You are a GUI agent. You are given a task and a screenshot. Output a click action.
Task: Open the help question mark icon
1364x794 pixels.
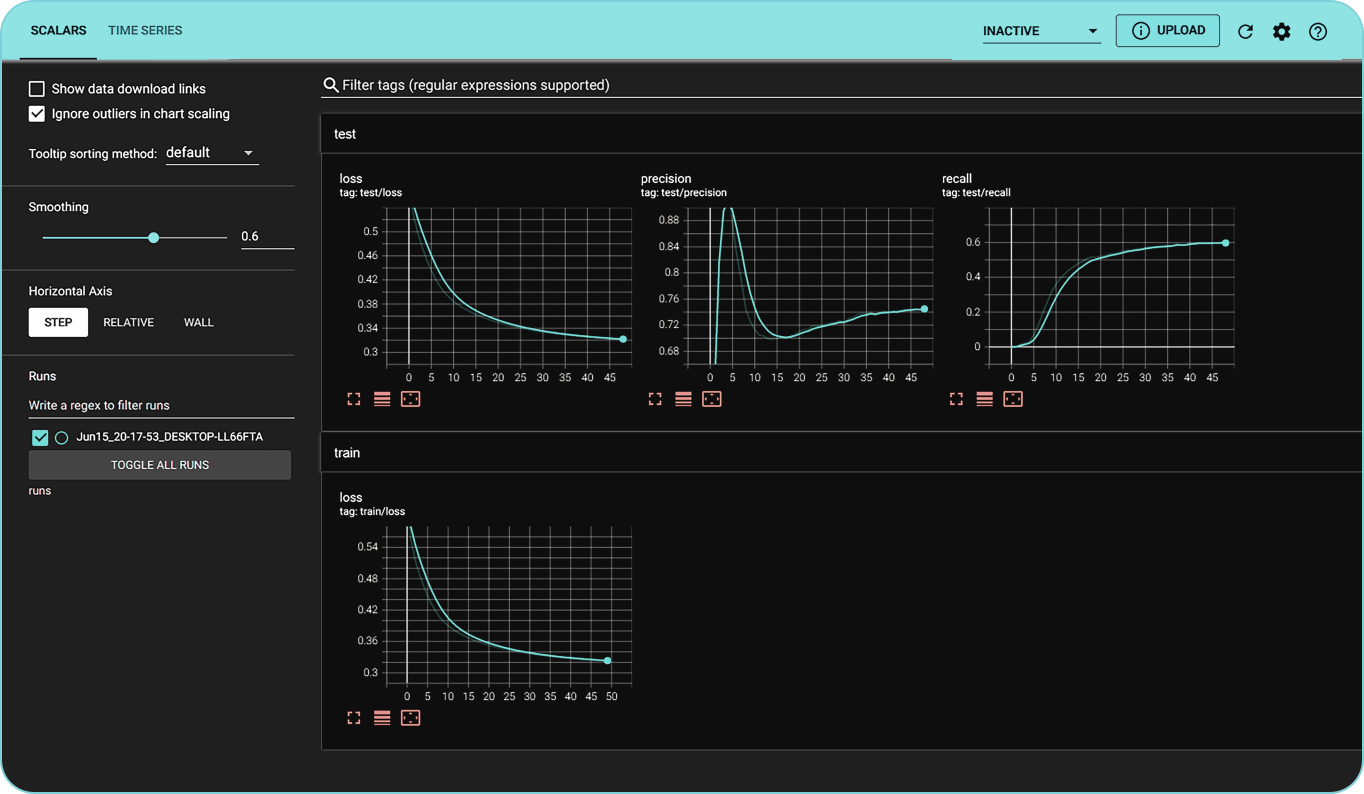pos(1318,31)
